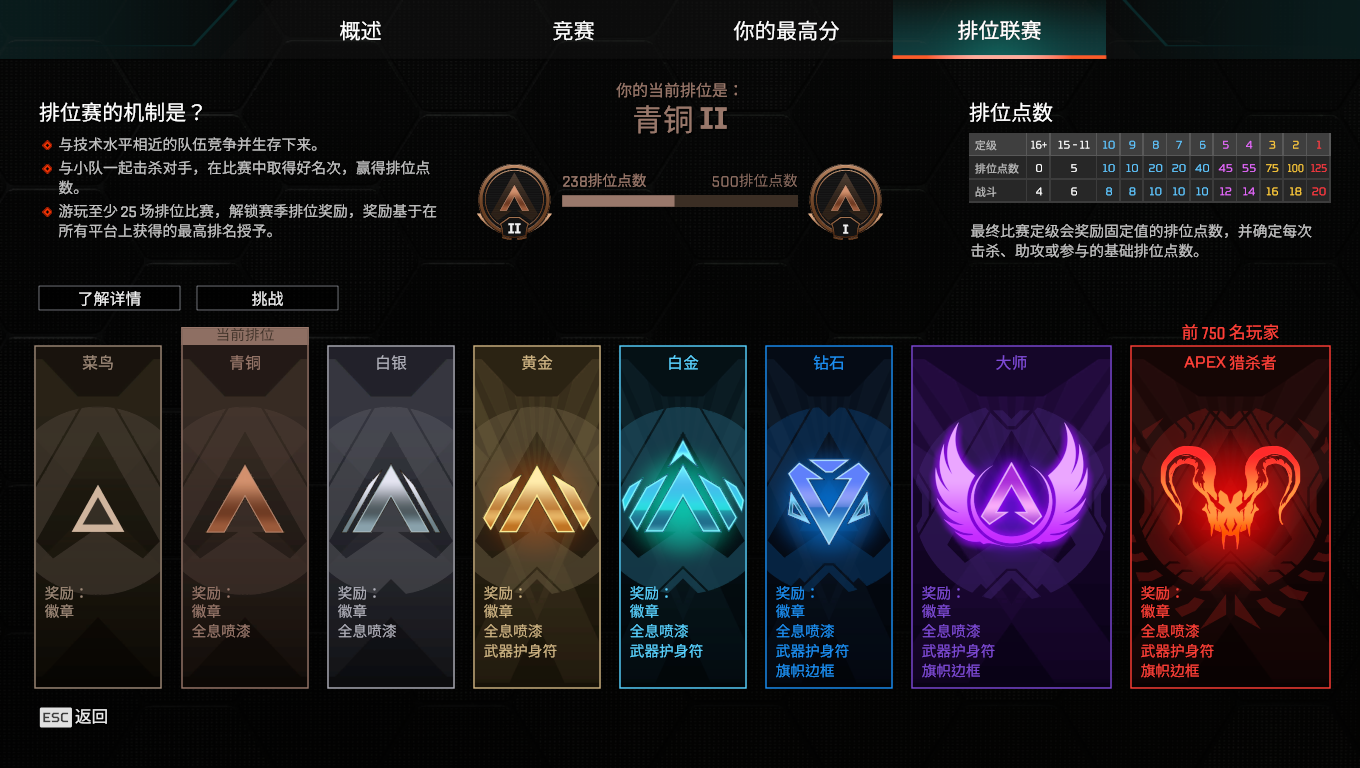
Task: Click ESC 返回 to go back
Action: pos(74,716)
